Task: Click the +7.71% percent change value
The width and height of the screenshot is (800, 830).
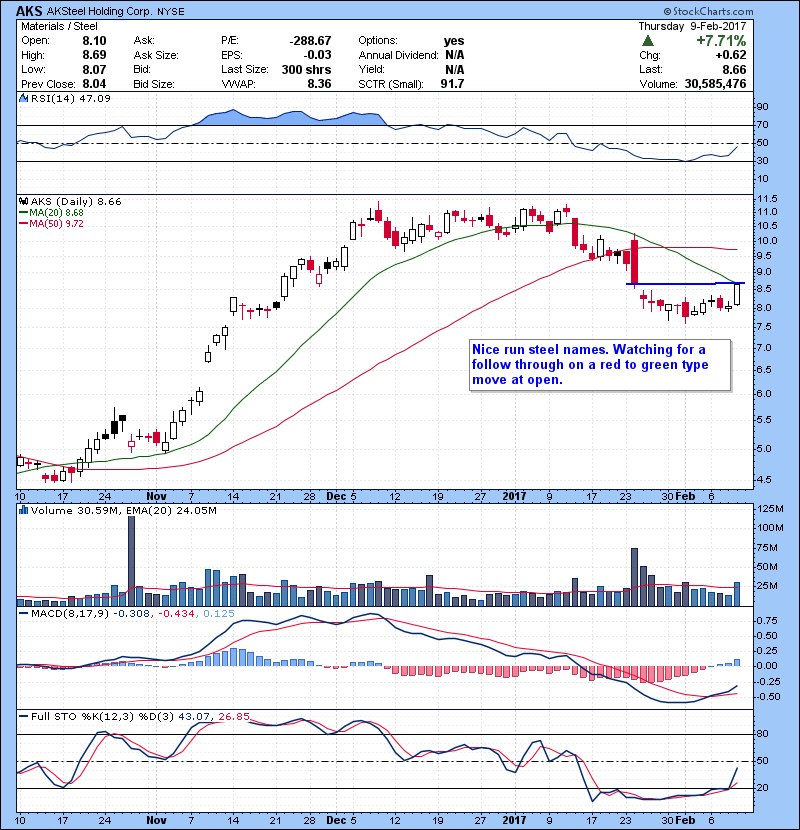Action: (721, 41)
